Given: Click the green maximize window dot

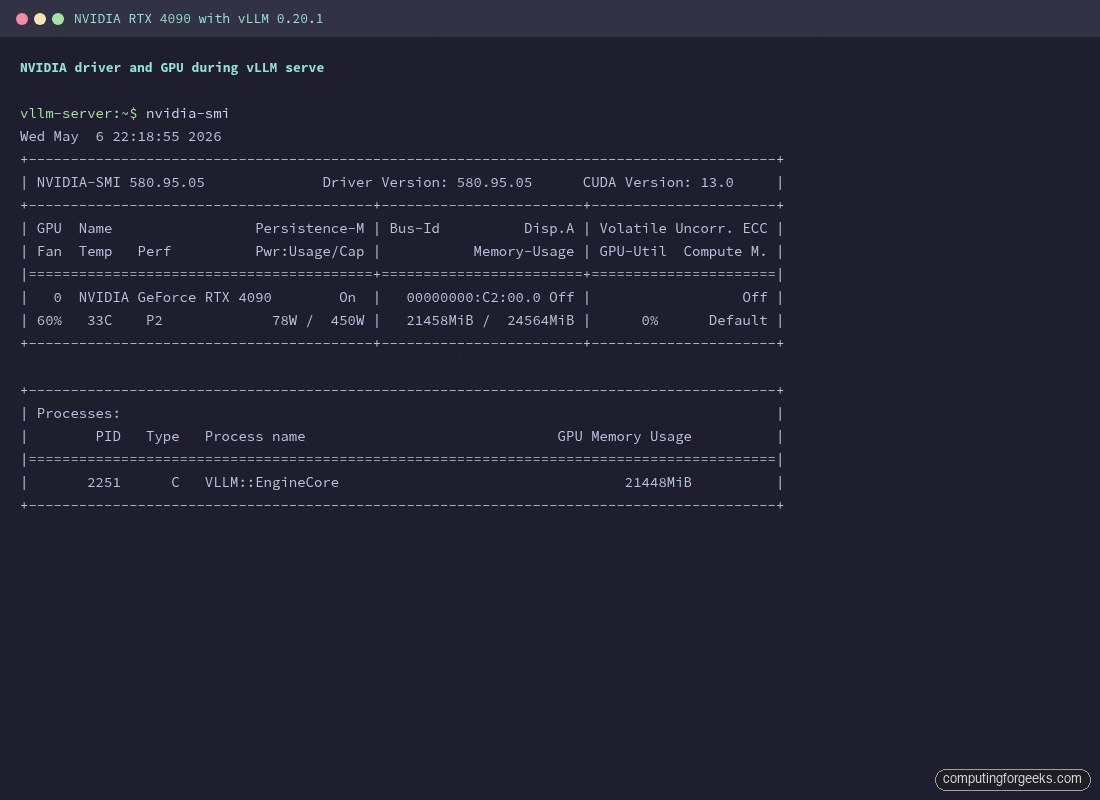Looking at the screenshot, I should 58,19.
